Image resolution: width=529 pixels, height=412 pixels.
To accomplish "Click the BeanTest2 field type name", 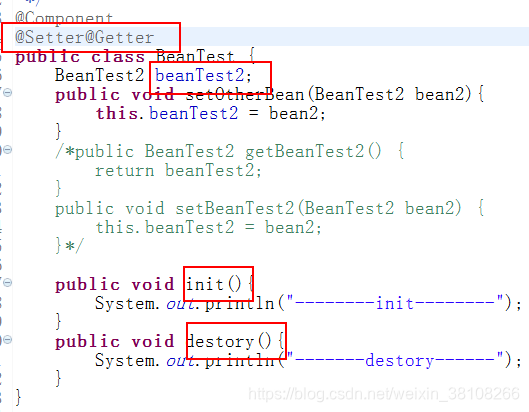I will point(99,75).
